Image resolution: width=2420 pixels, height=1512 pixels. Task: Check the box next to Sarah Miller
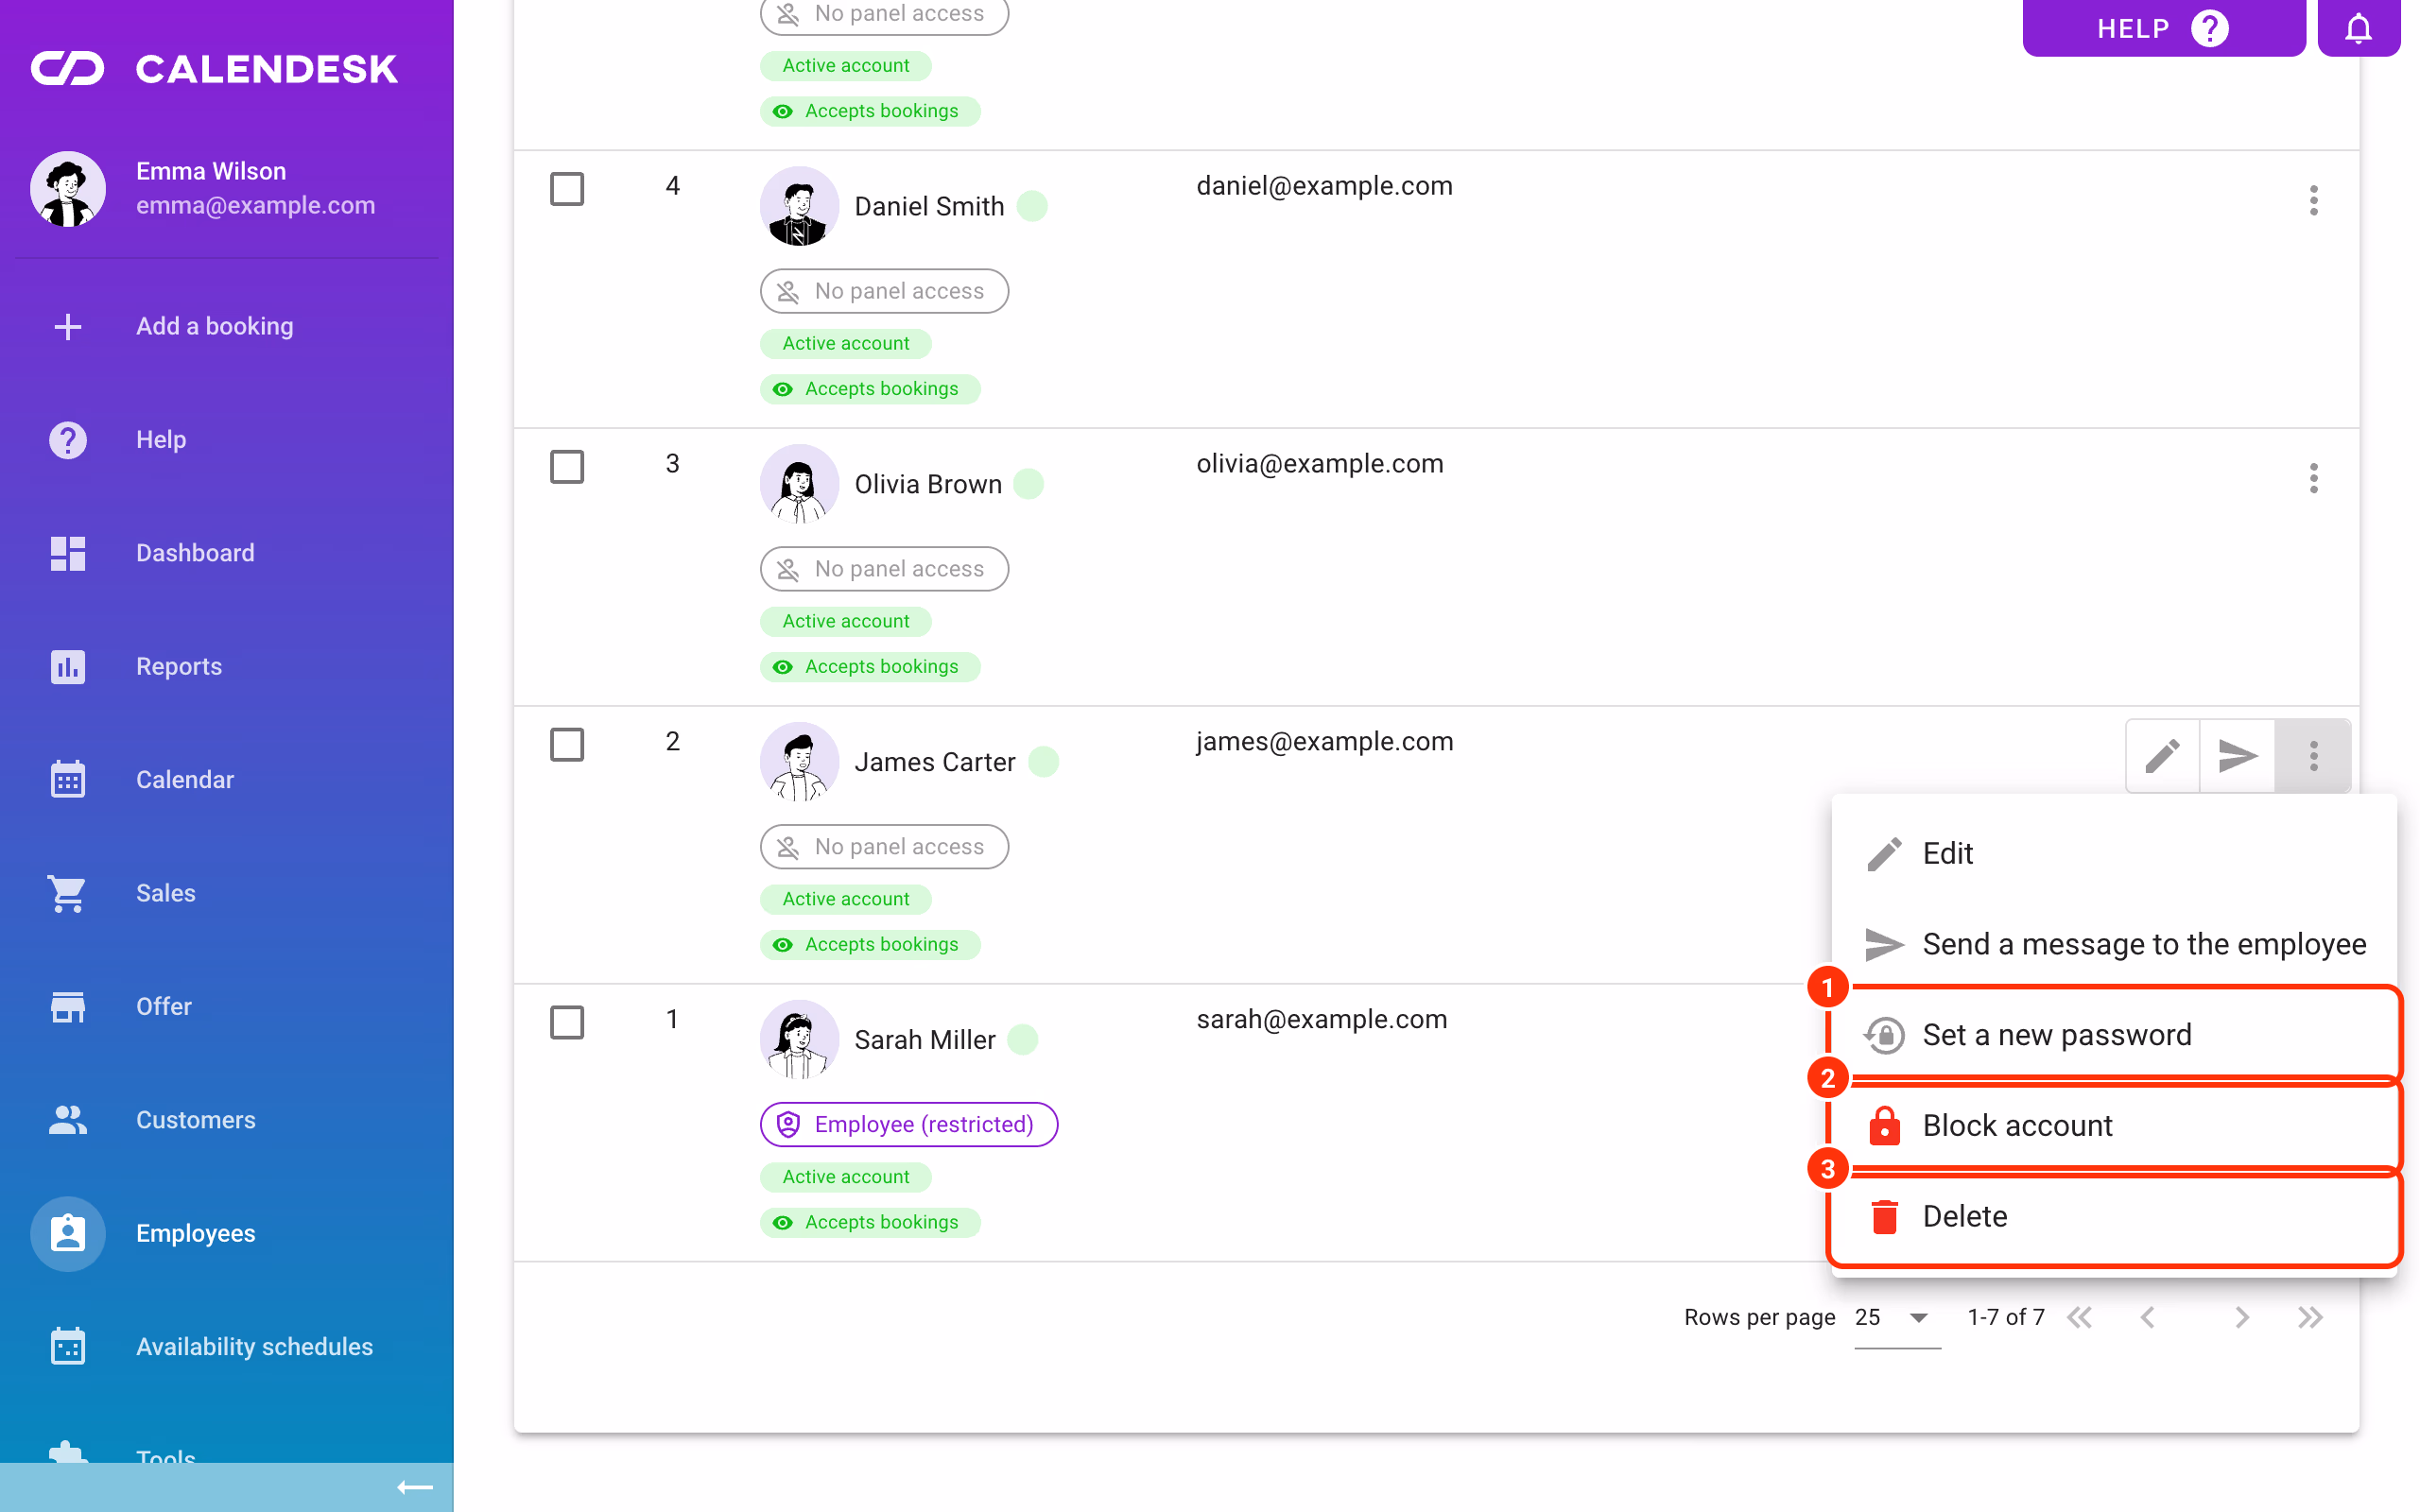pyautogui.click(x=567, y=1022)
